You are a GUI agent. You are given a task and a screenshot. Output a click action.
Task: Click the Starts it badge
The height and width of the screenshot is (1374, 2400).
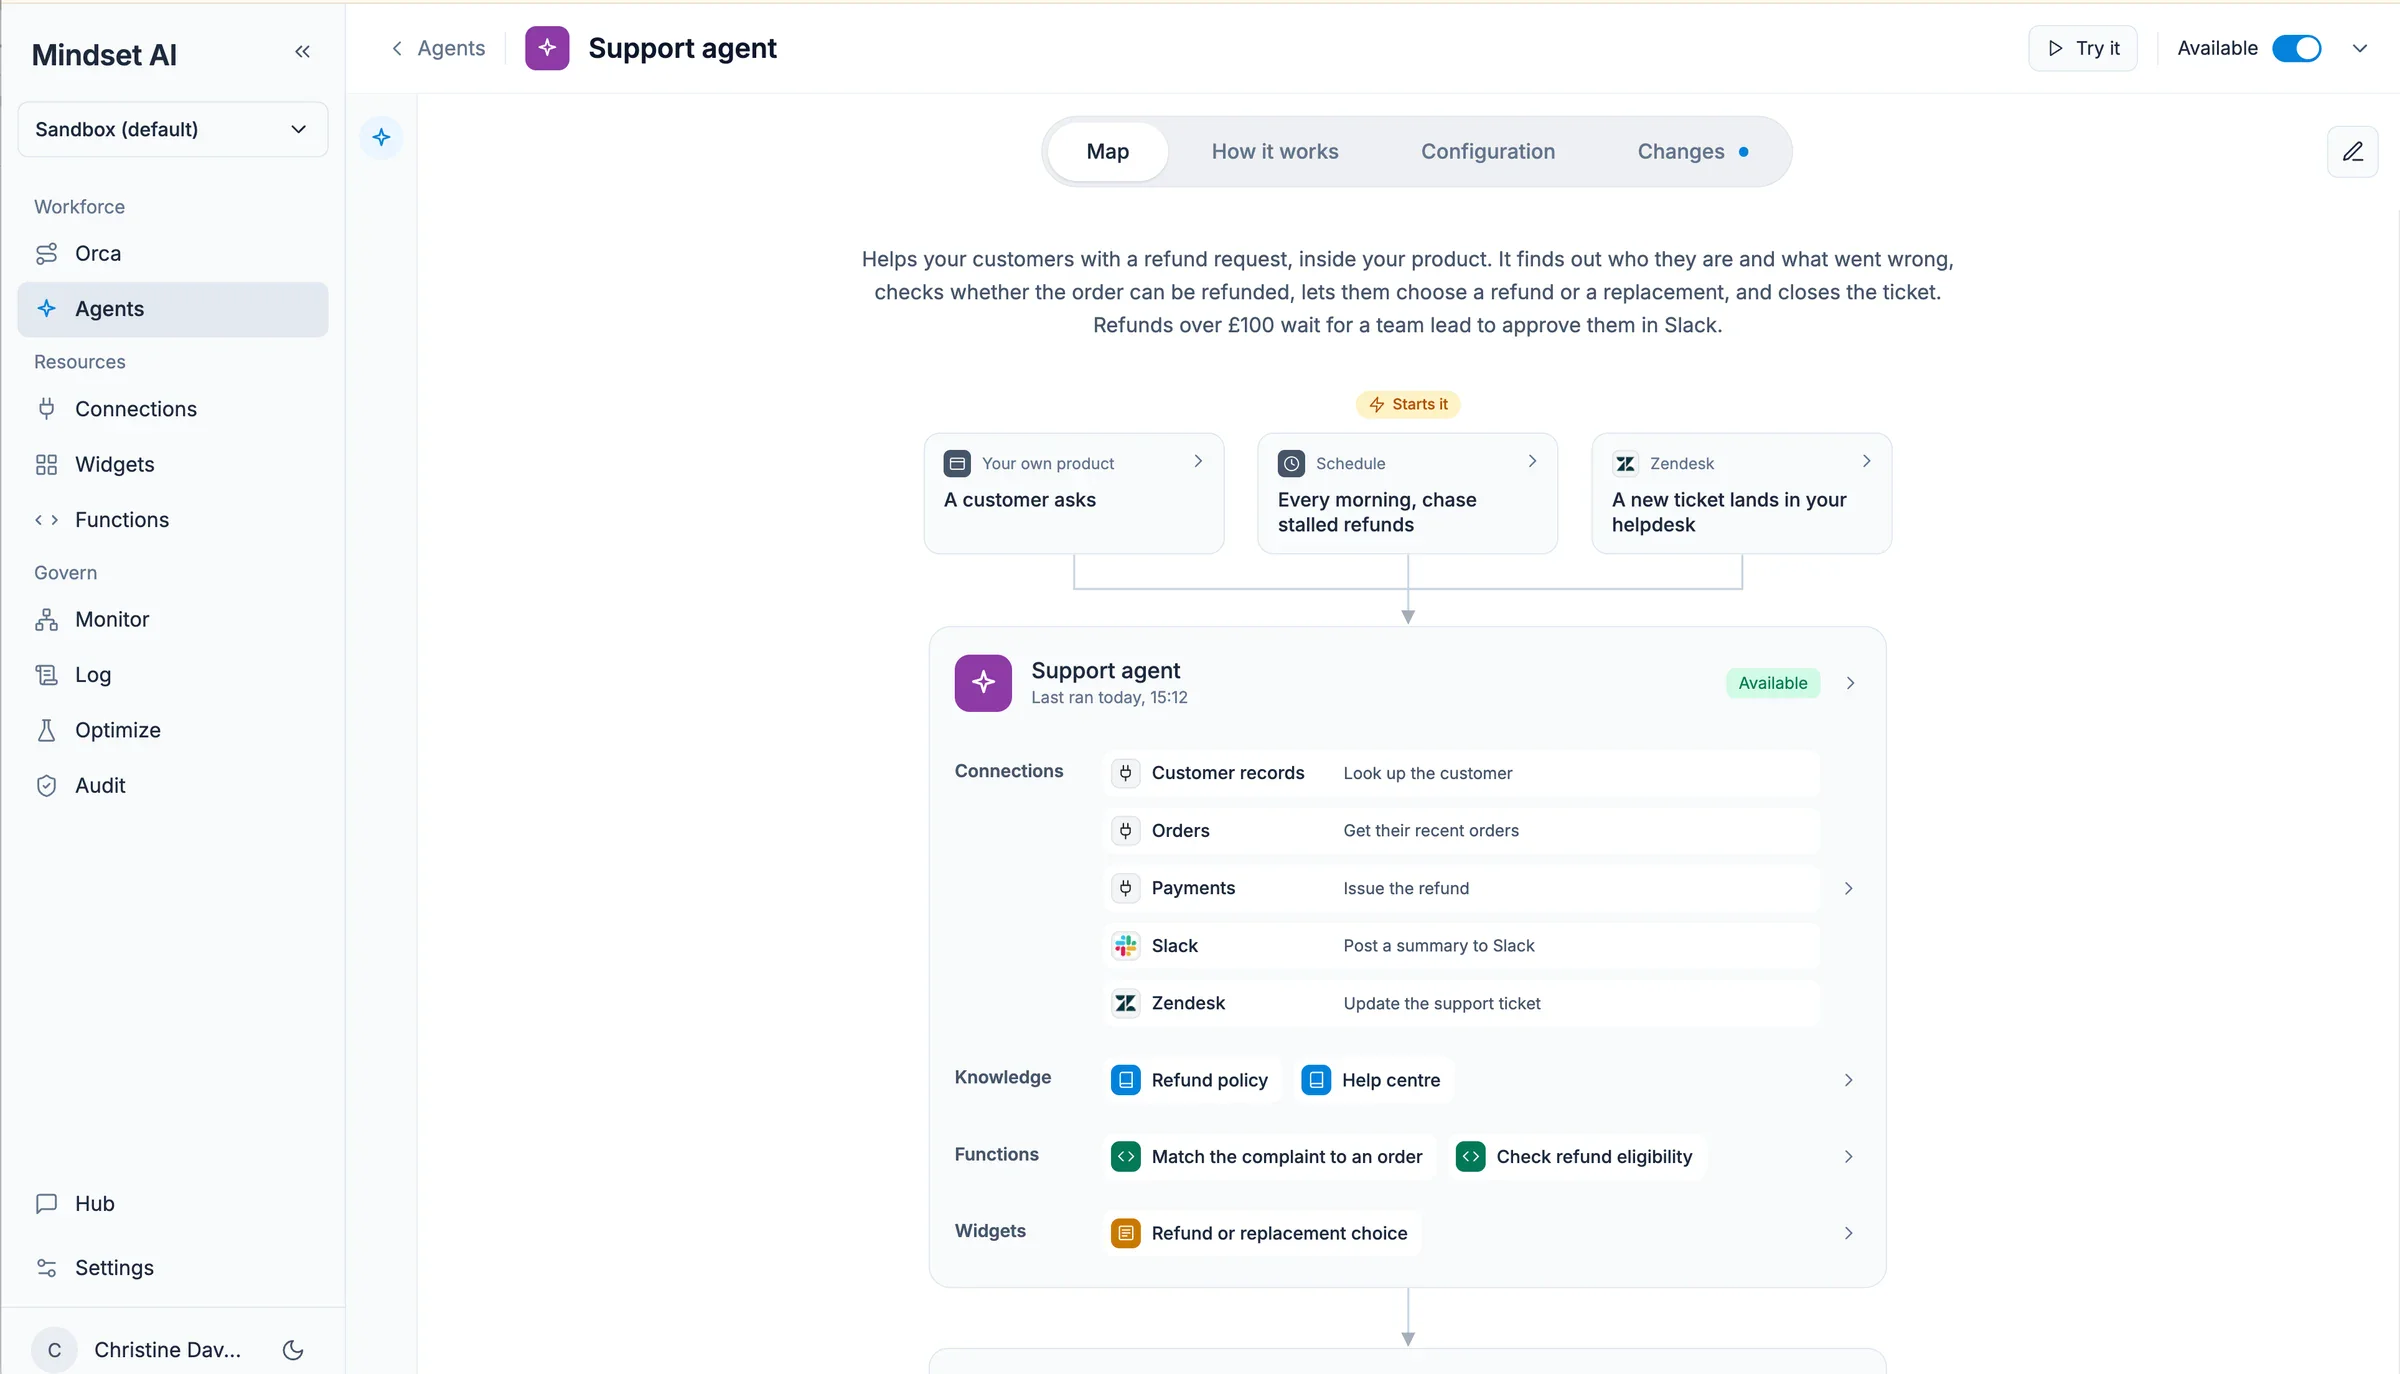tap(1408, 404)
